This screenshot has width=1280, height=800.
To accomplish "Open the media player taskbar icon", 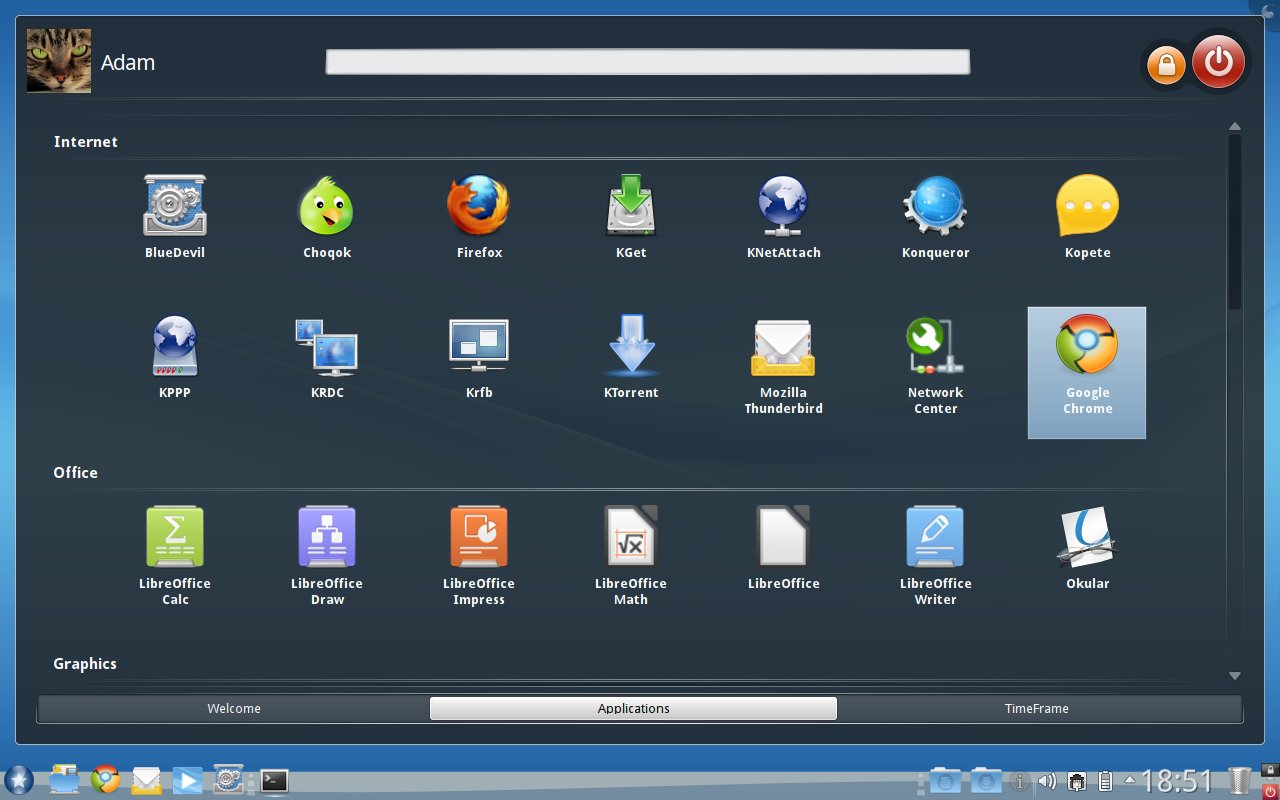I will pyautogui.click(x=187, y=779).
